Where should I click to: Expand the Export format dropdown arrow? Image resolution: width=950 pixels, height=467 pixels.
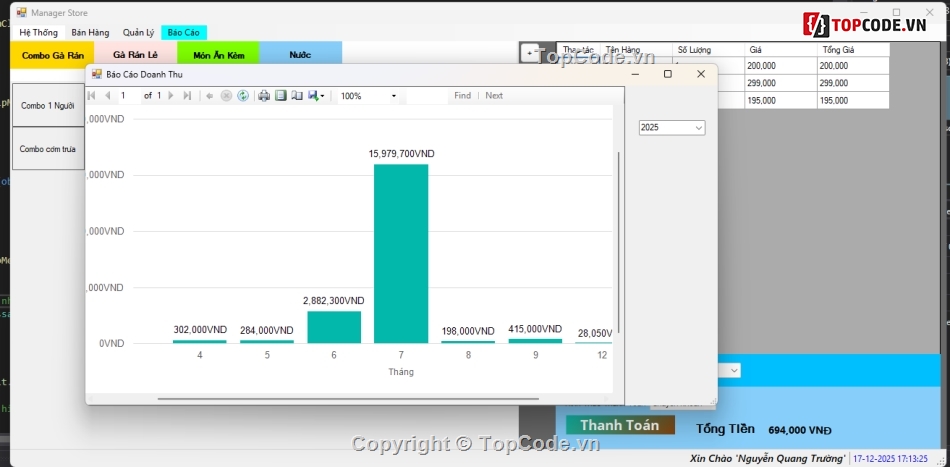[322, 96]
